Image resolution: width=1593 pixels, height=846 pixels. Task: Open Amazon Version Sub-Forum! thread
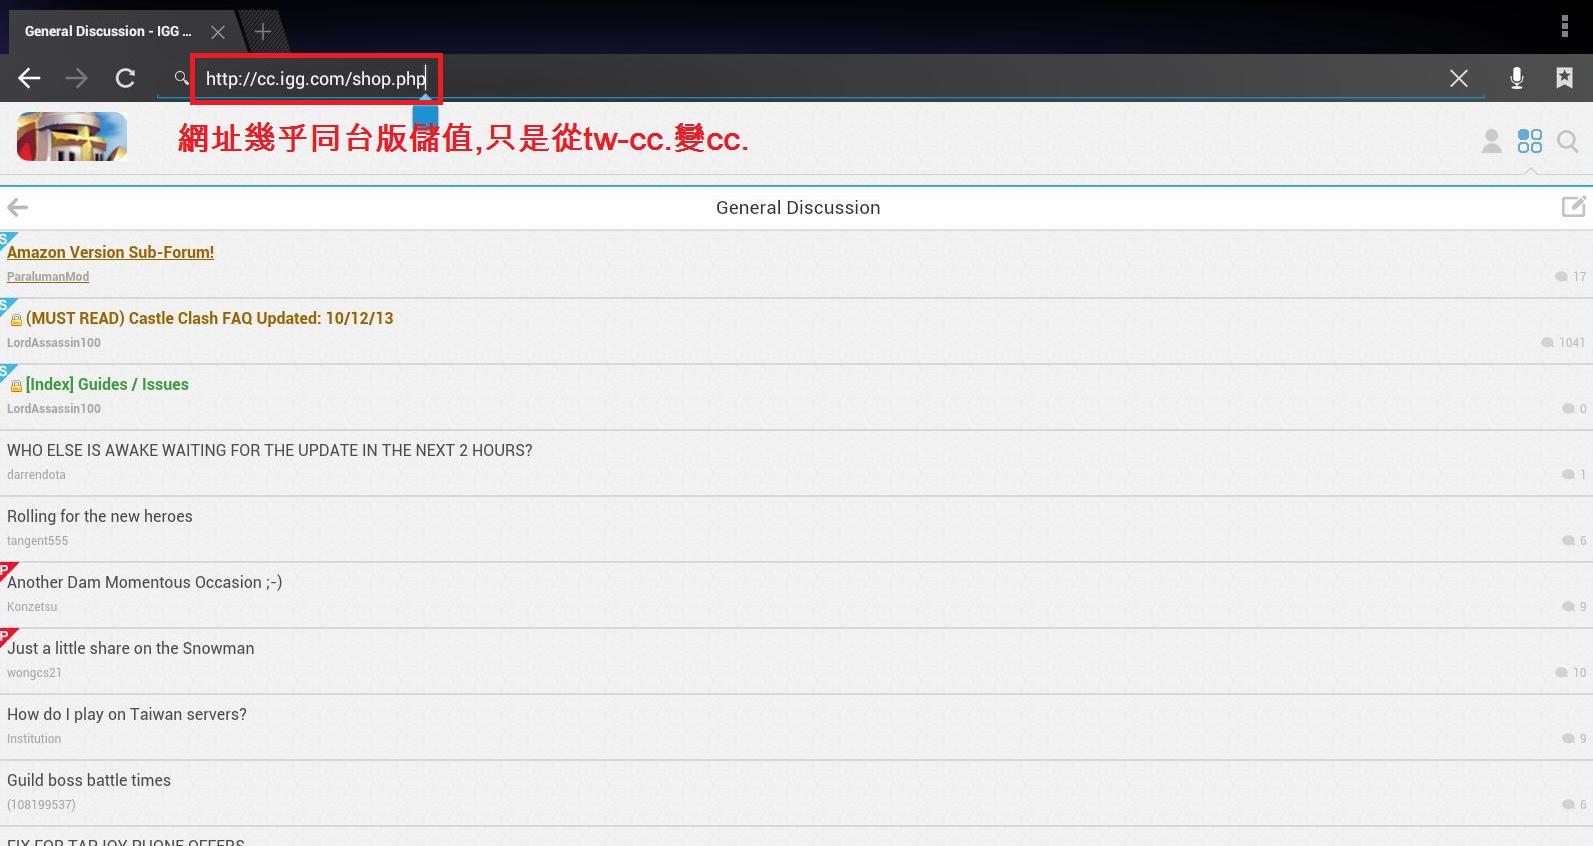(110, 252)
